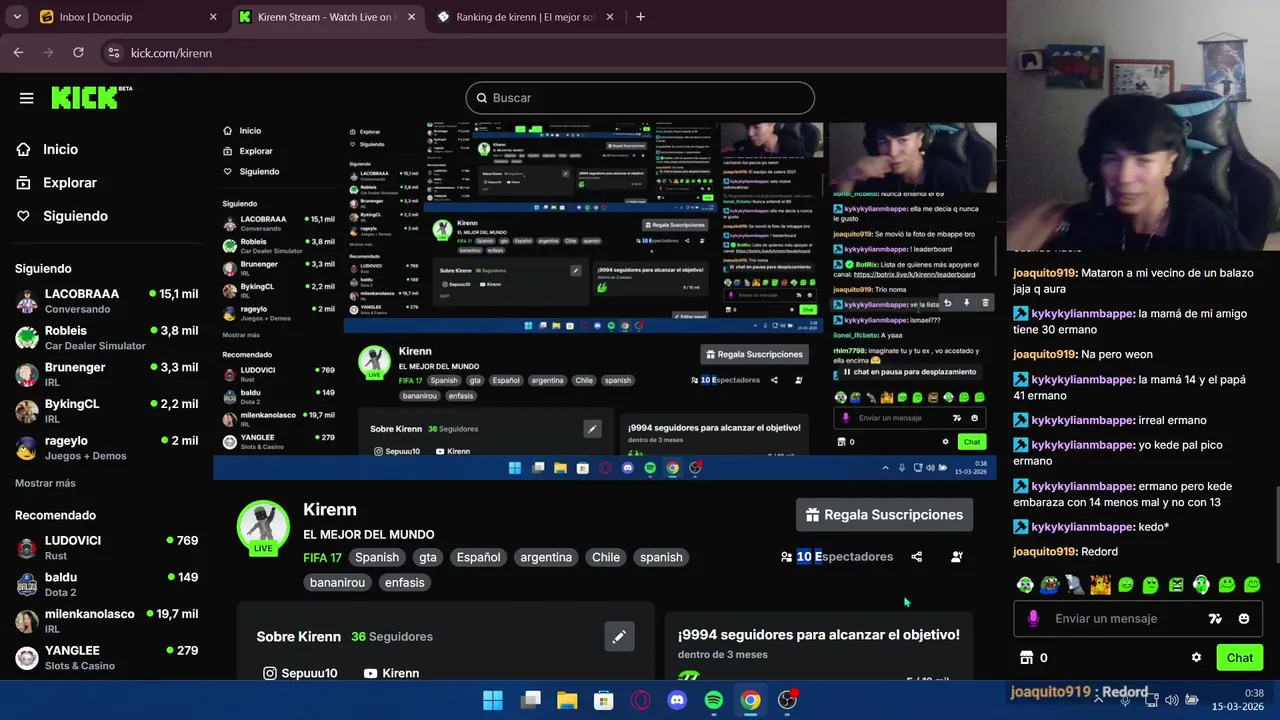Switch to Kirenn Stream browser tab

click(327, 17)
